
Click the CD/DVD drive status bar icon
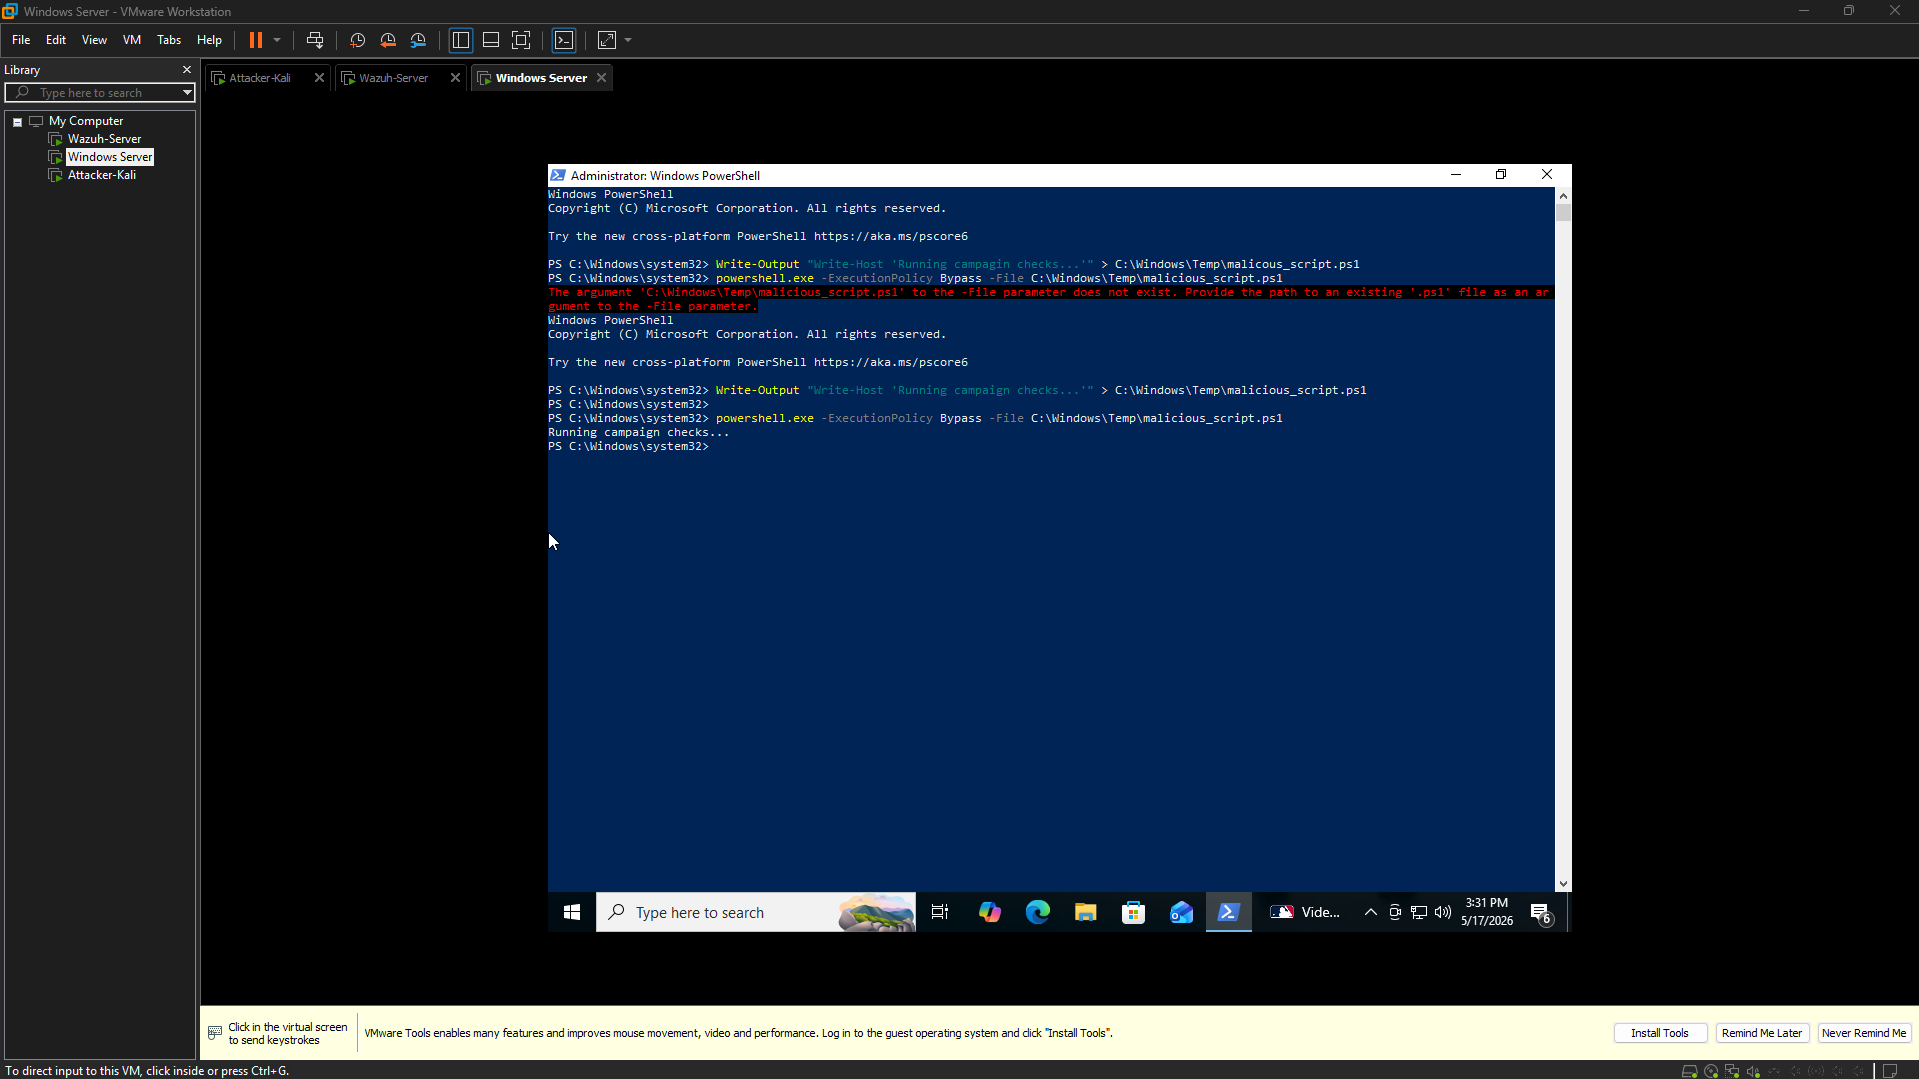[x=1711, y=1071]
